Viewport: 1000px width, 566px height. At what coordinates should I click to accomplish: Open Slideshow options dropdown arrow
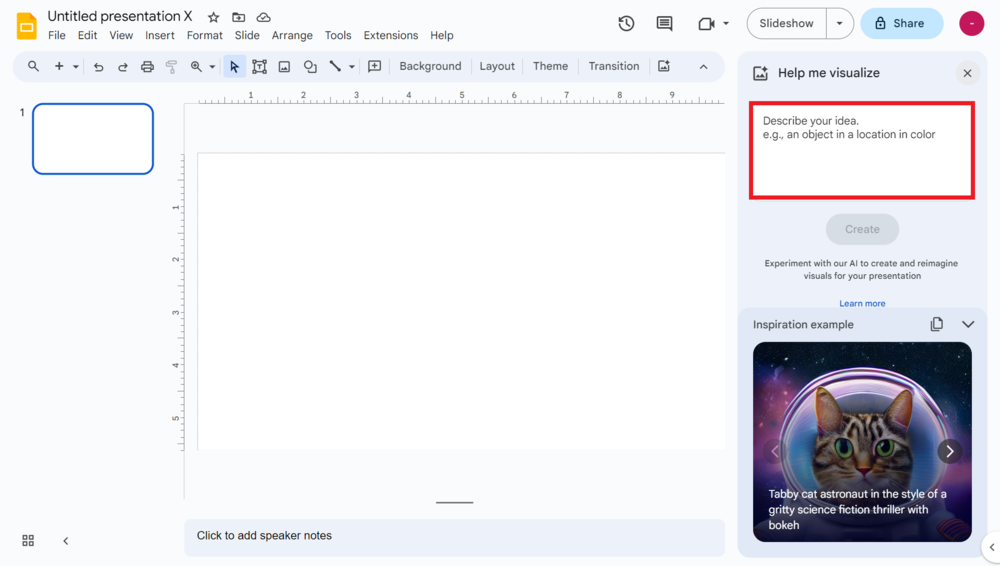pyautogui.click(x=839, y=23)
